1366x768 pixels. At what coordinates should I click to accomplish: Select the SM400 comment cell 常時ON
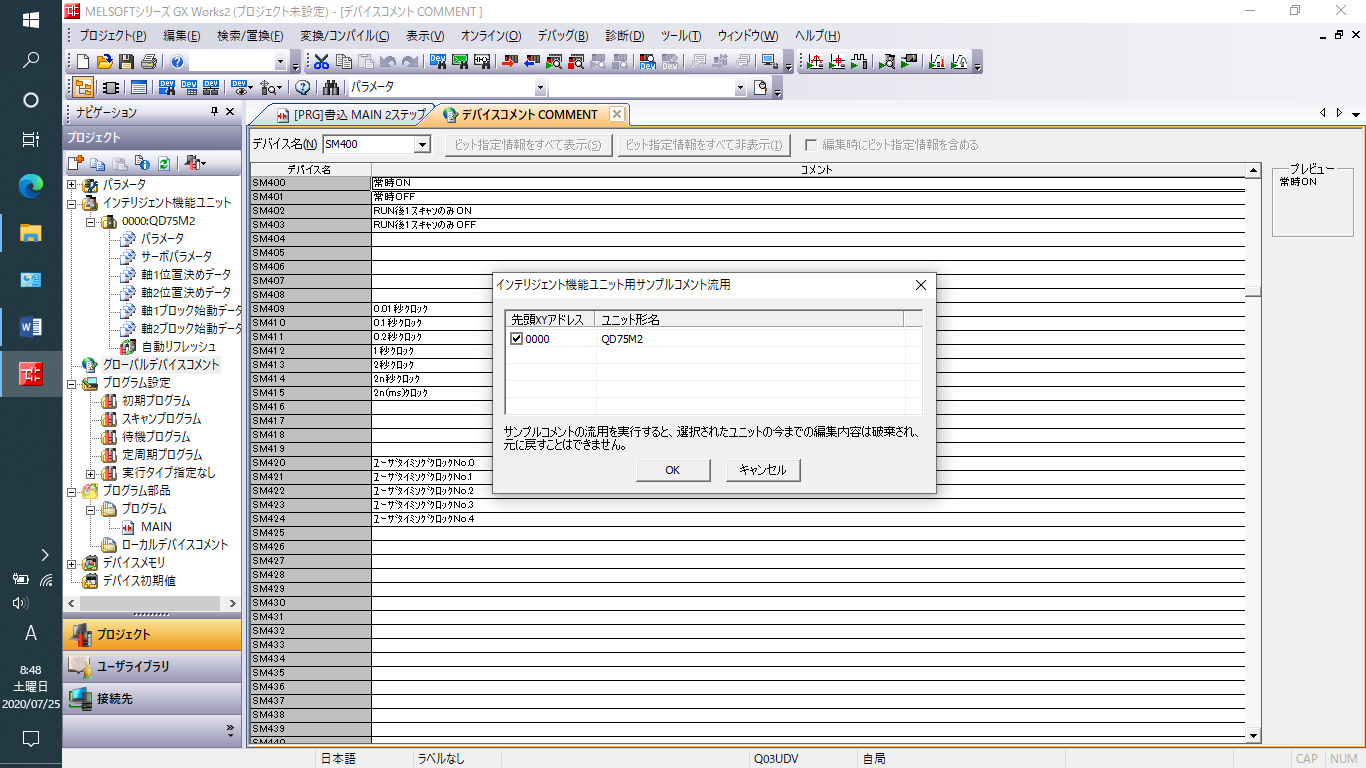(808, 183)
